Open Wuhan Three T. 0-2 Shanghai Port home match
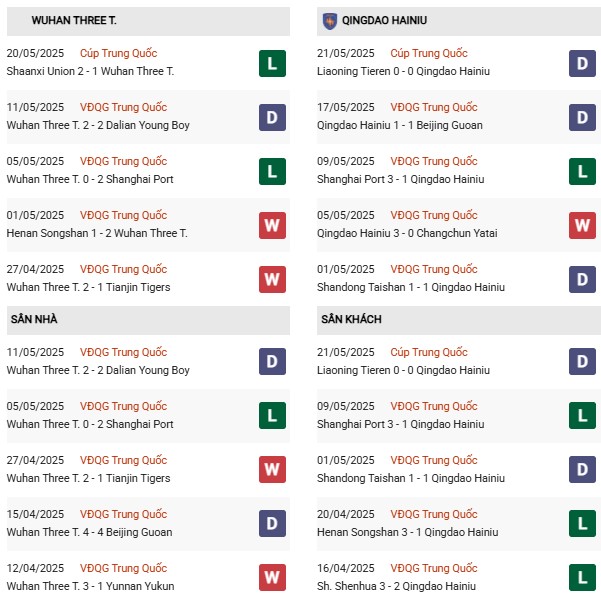Screen dimensions: 601x600 90,424
